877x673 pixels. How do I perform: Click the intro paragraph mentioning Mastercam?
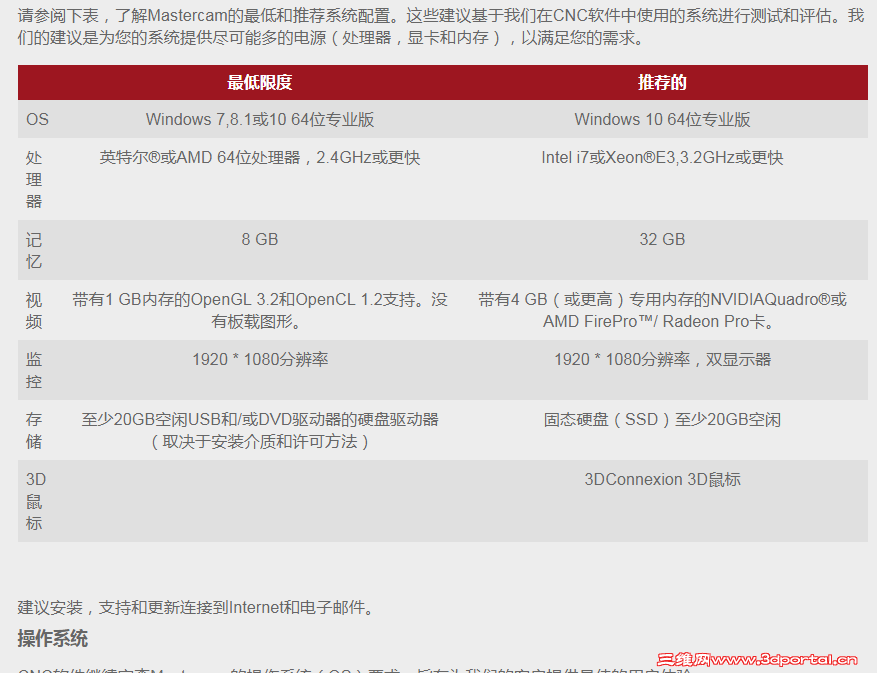441,26
